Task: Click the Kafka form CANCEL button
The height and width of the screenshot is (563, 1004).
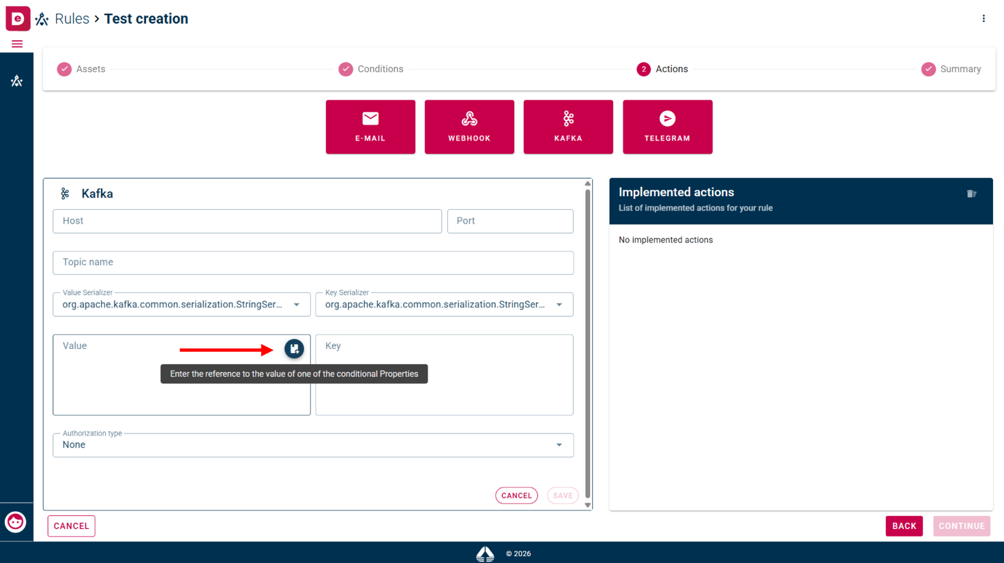Action: [516, 495]
